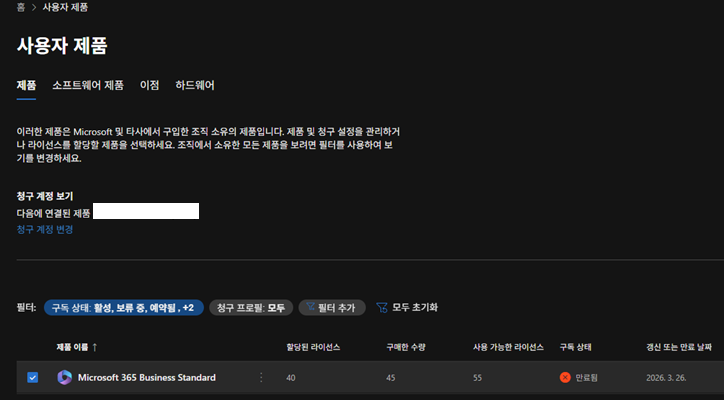
Task: Click the 사용자 제품 breadcrumb item
Action: 65,7
